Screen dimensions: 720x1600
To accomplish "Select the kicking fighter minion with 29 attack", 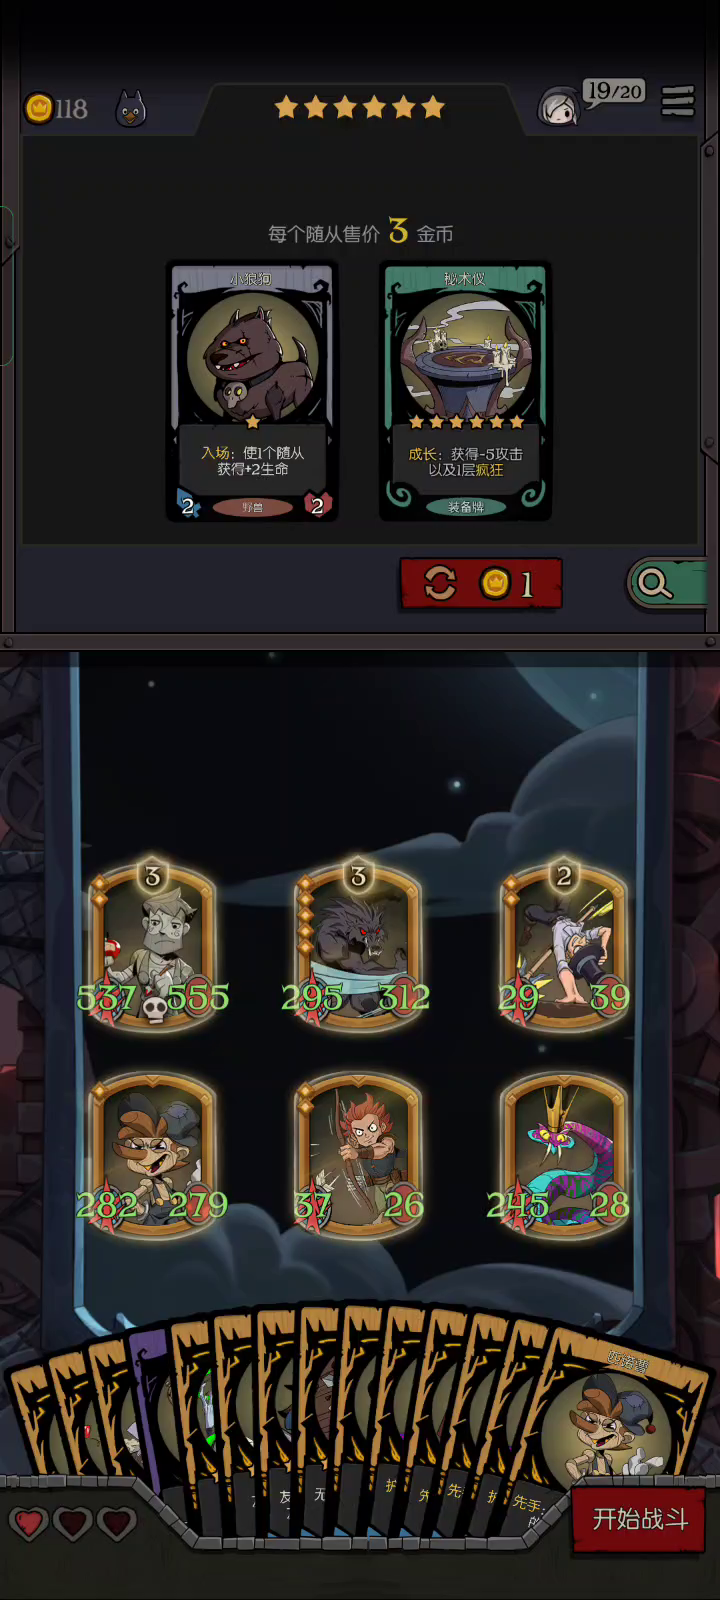I will pos(564,945).
